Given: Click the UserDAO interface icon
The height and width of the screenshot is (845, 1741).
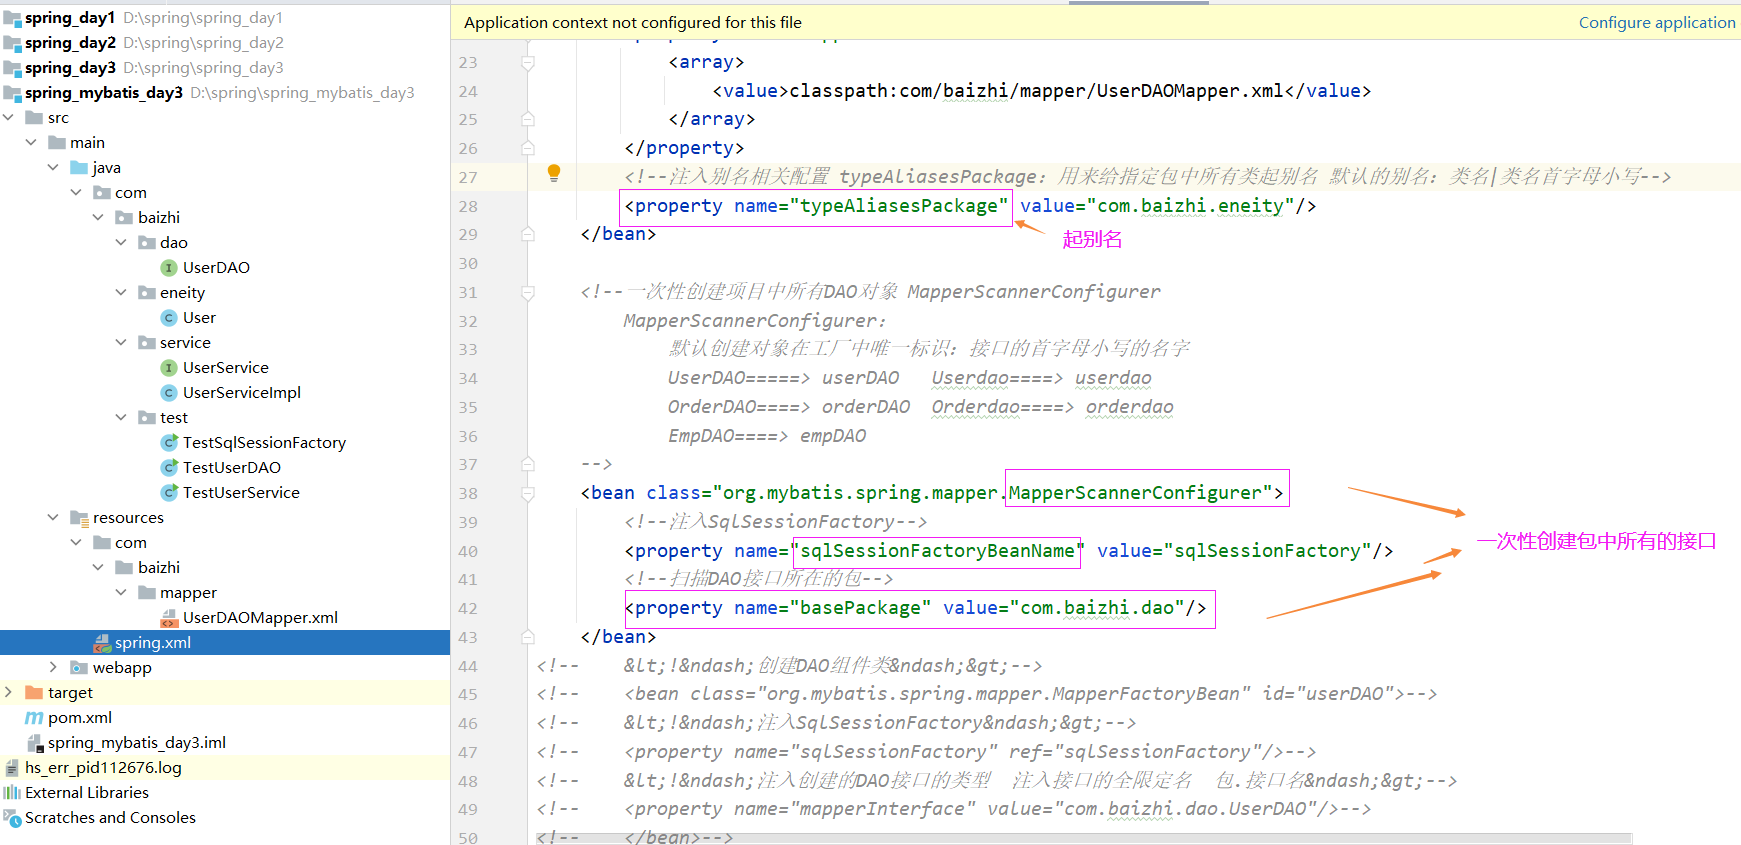Looking at the screenshot, I should click(x=169, y=268).
